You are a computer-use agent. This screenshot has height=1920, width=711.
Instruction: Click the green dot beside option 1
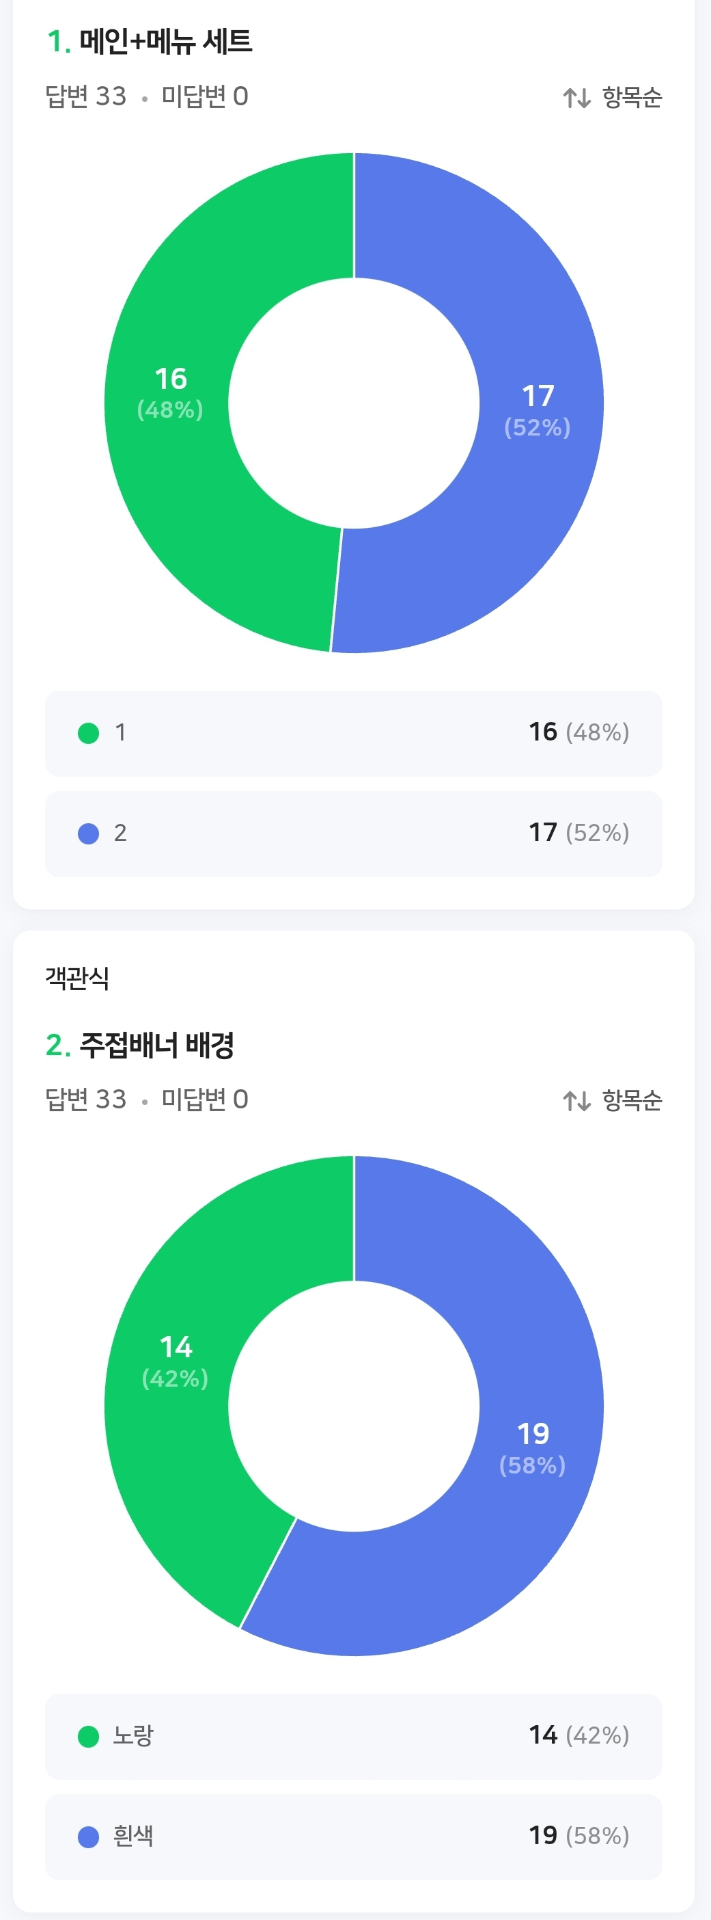[x=88, y=733]
